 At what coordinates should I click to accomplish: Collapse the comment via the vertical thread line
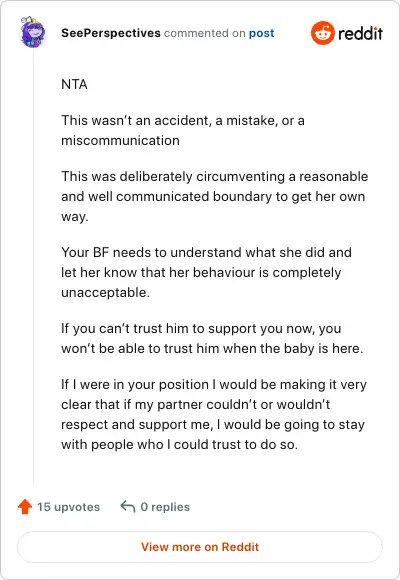click(33, 266)
